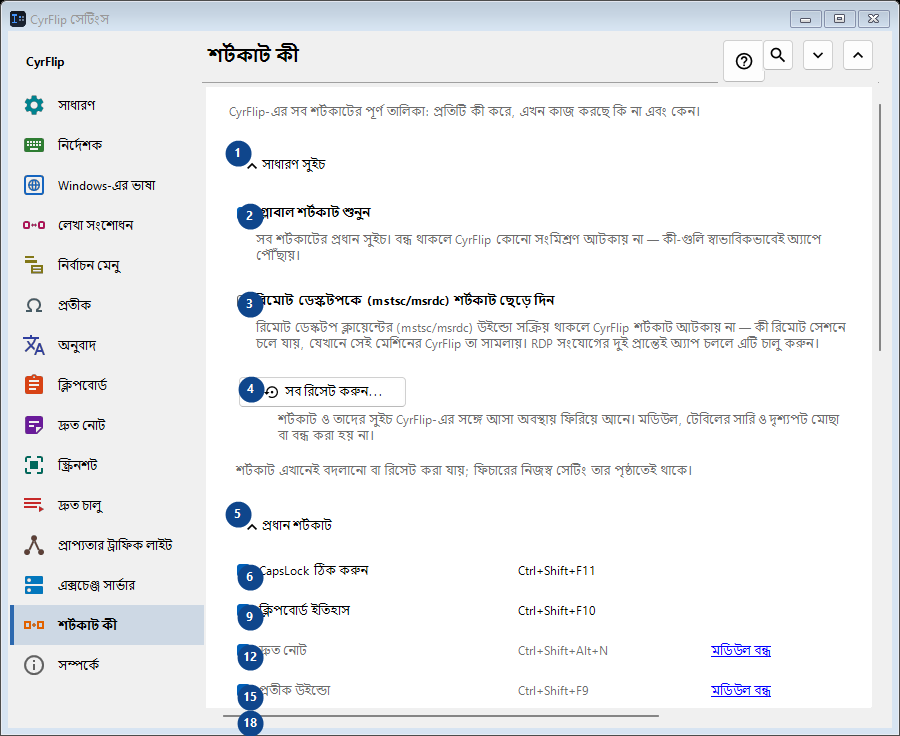Screen dimensions: 900x736
Task: Open the green স্ক্রিনশট capture icon
Action: (x=34, y=464)
